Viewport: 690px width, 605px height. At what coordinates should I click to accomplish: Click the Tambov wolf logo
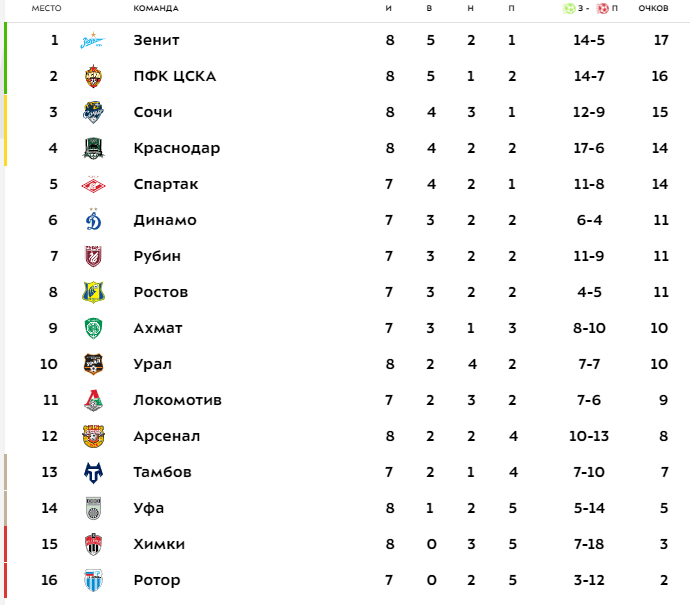coord(94,473)
